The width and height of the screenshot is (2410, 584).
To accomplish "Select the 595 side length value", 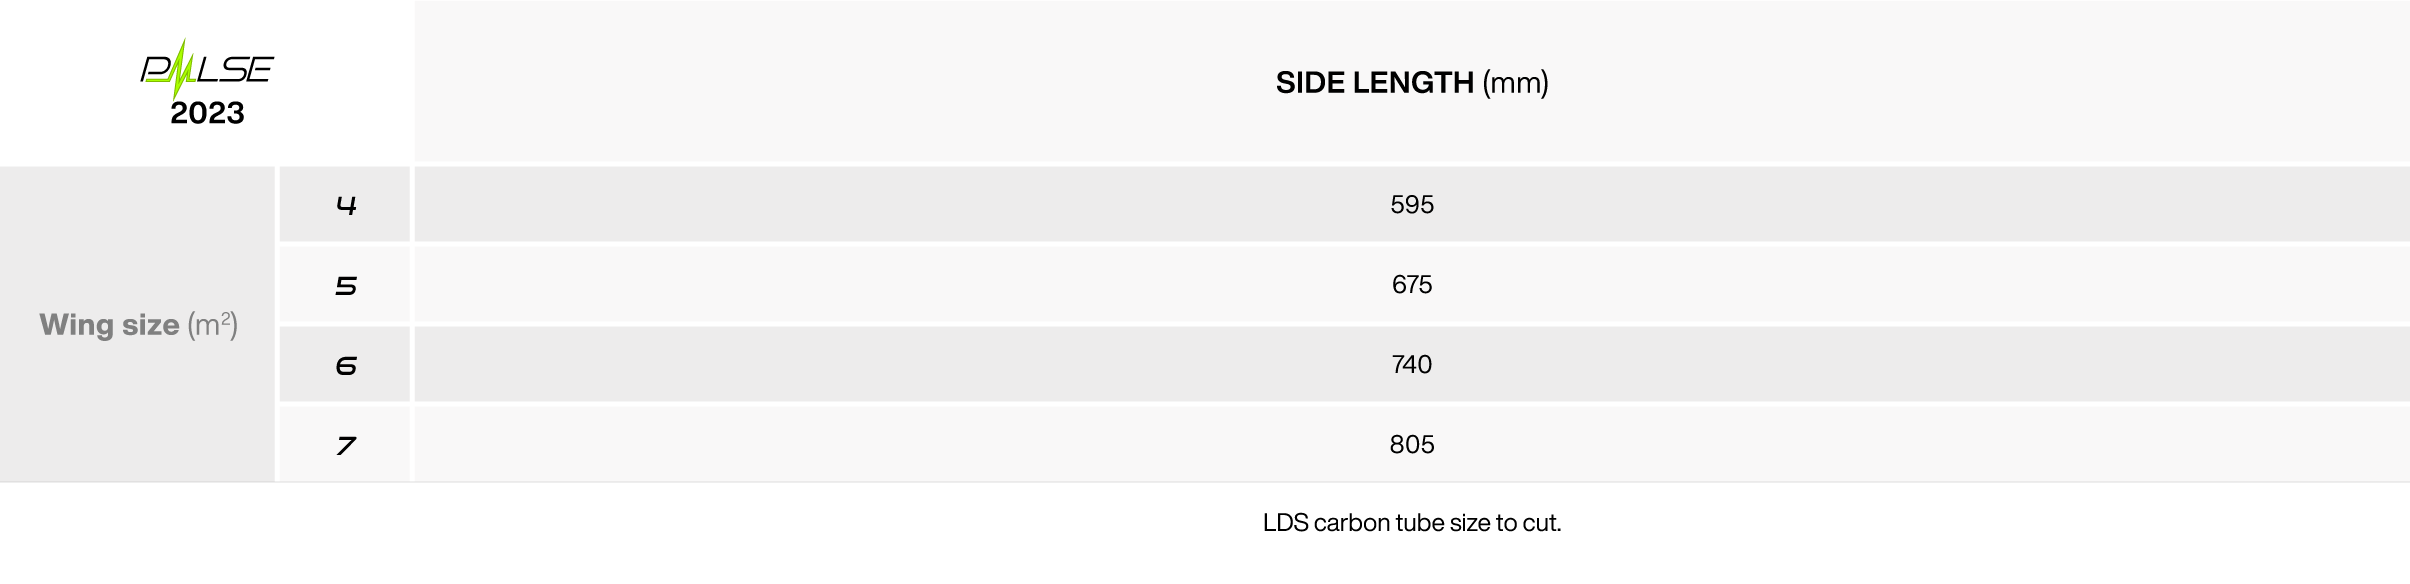I will [x=1412, y=204].
